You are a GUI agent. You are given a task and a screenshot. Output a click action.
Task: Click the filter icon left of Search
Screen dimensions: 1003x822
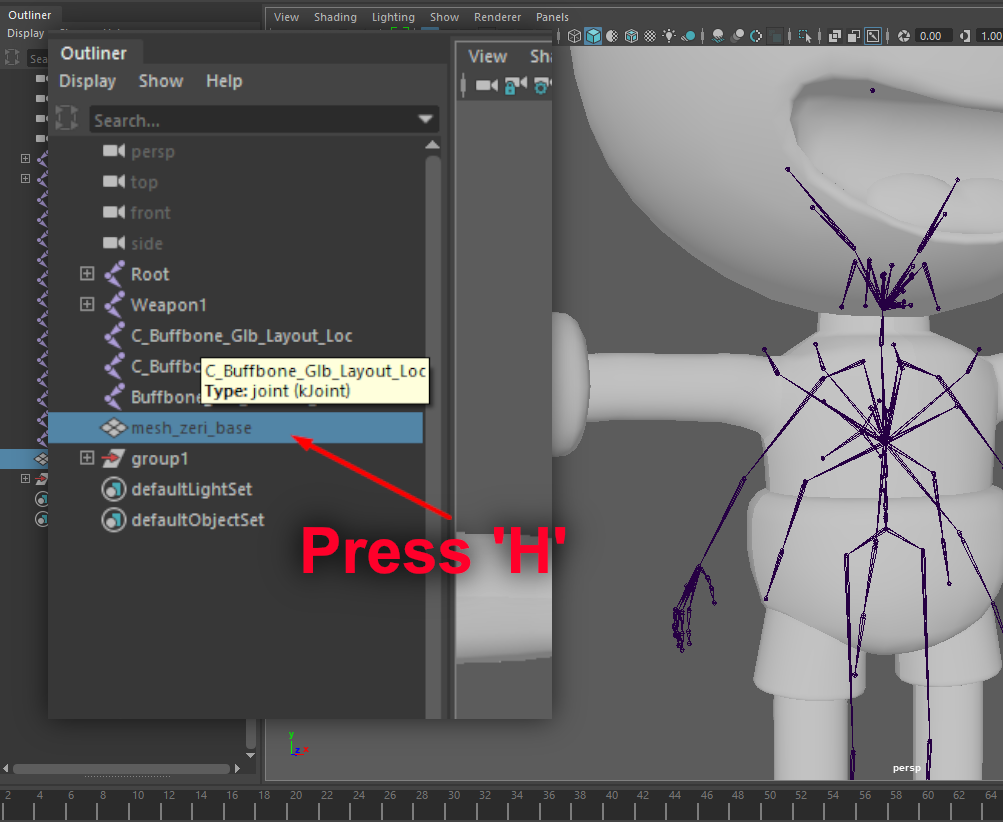click(67, 118)
